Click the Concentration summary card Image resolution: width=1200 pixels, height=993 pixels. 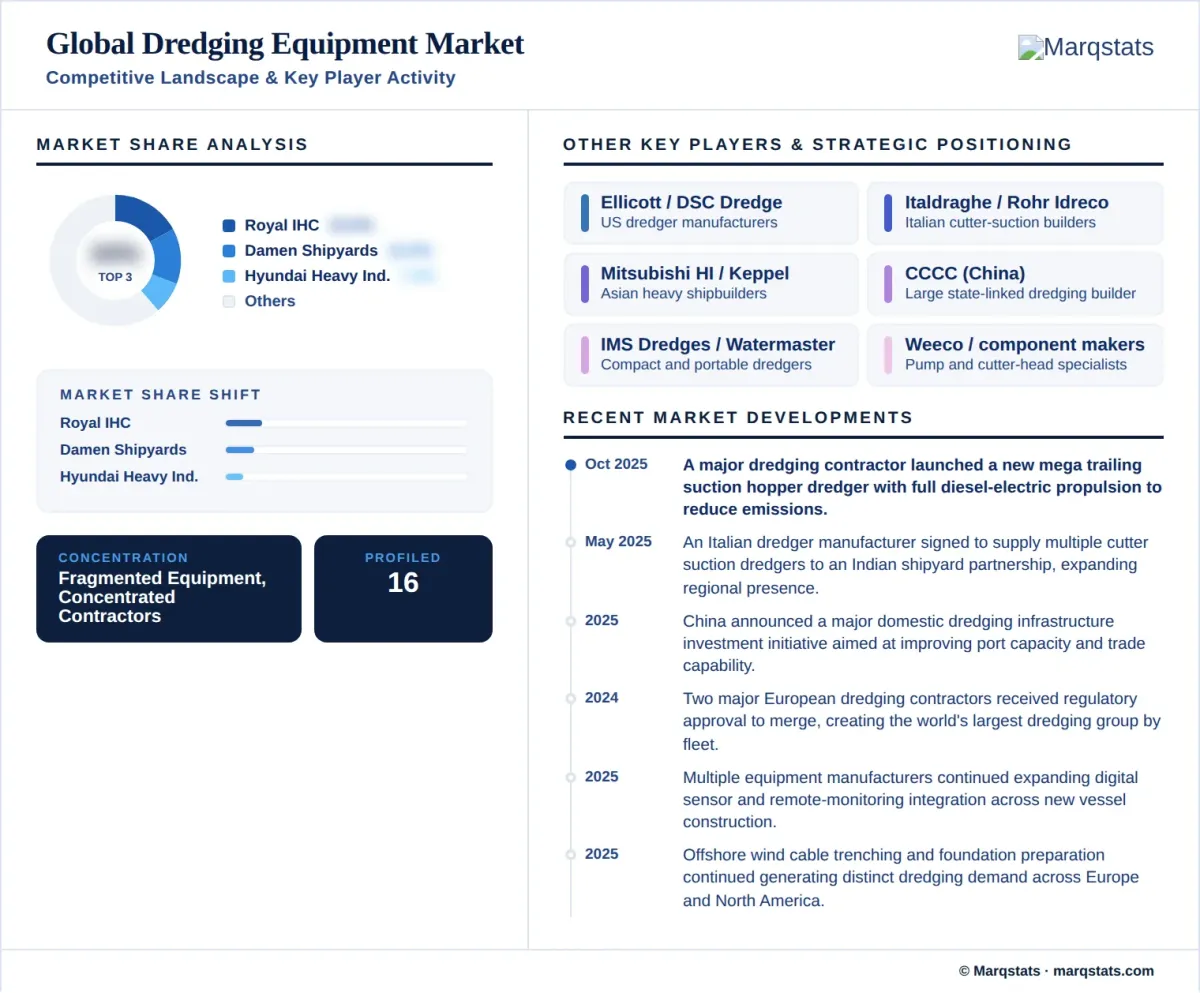coord(169,588)
